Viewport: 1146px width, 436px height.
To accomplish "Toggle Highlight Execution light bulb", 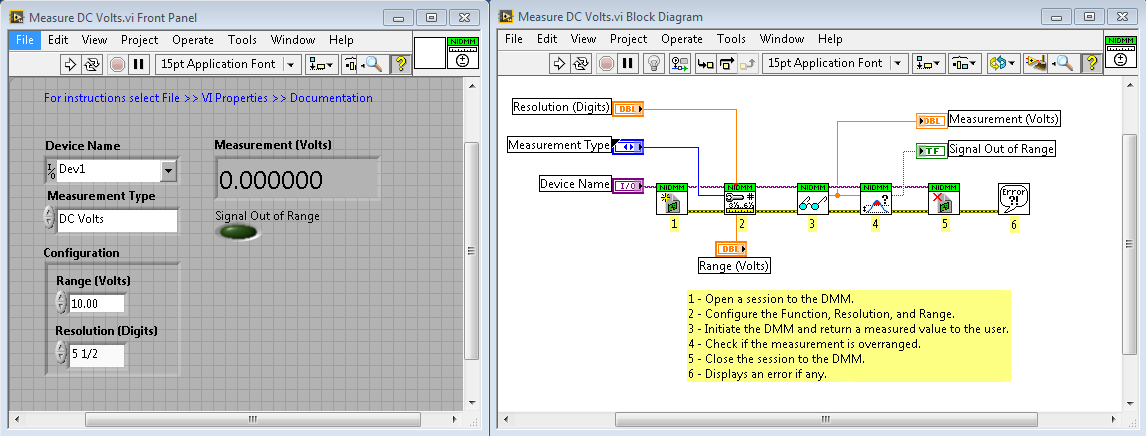I will [654, 63].
